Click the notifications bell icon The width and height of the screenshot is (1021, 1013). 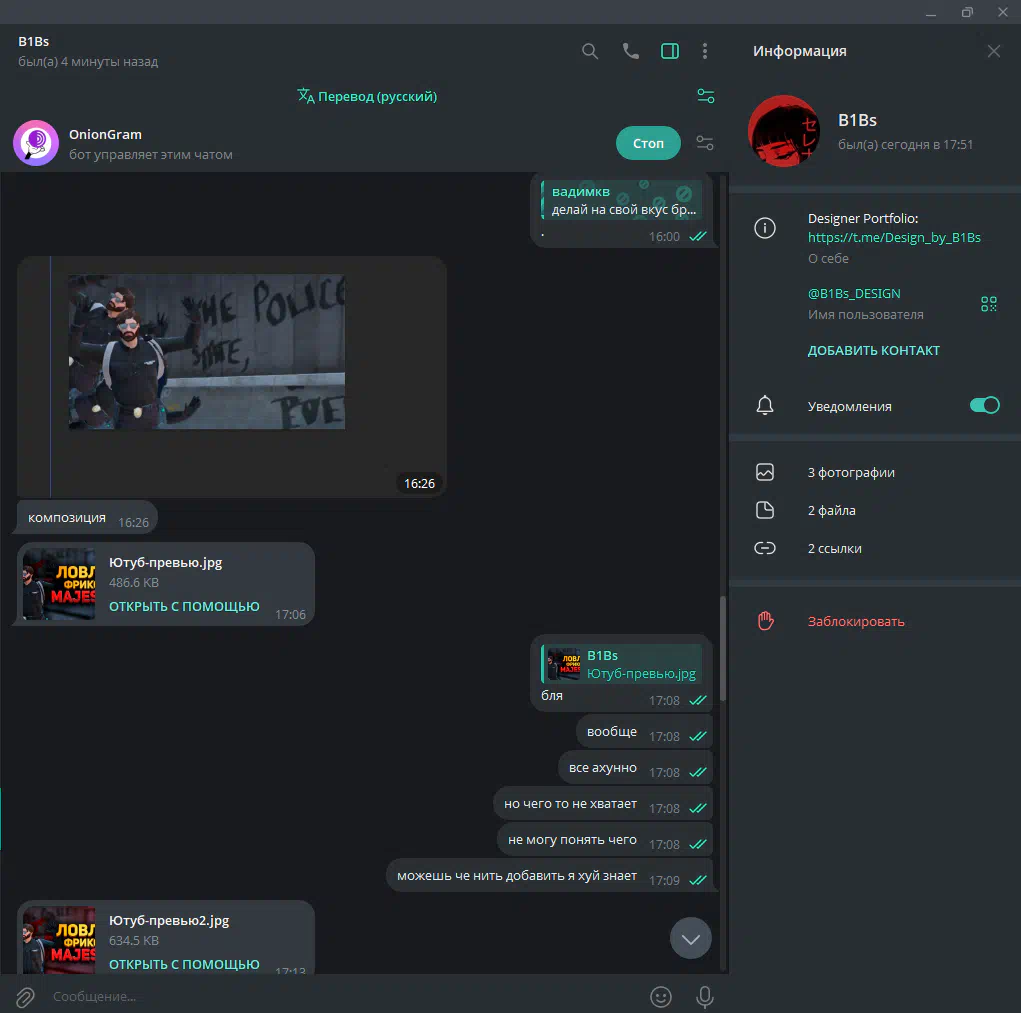click(x=764, y=406)
